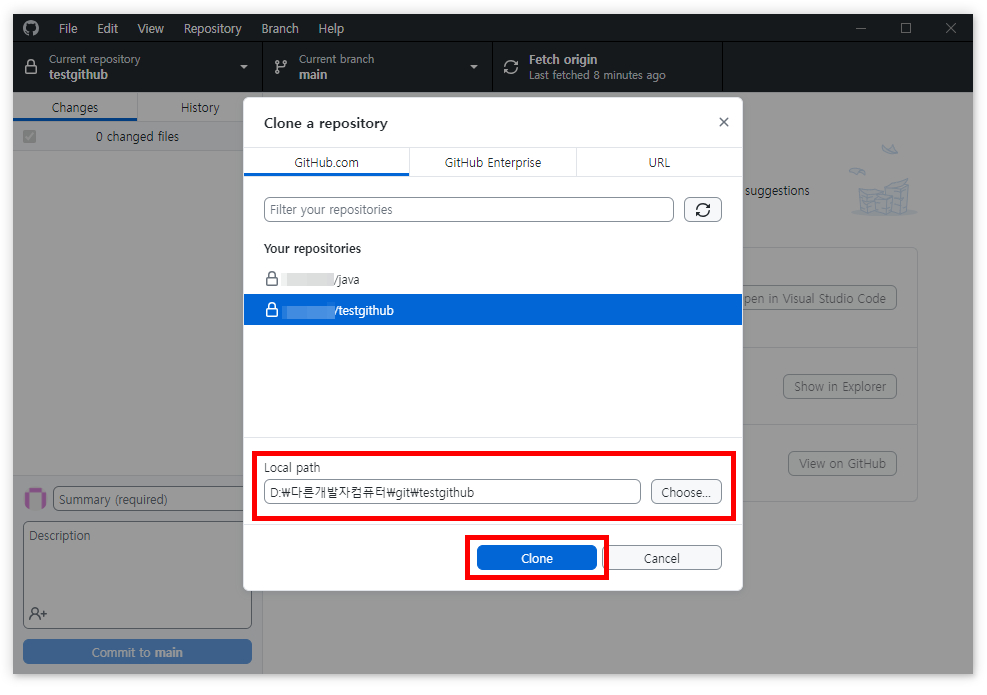
Task: Click the Summary (required) field
Action: pos(149,499)
